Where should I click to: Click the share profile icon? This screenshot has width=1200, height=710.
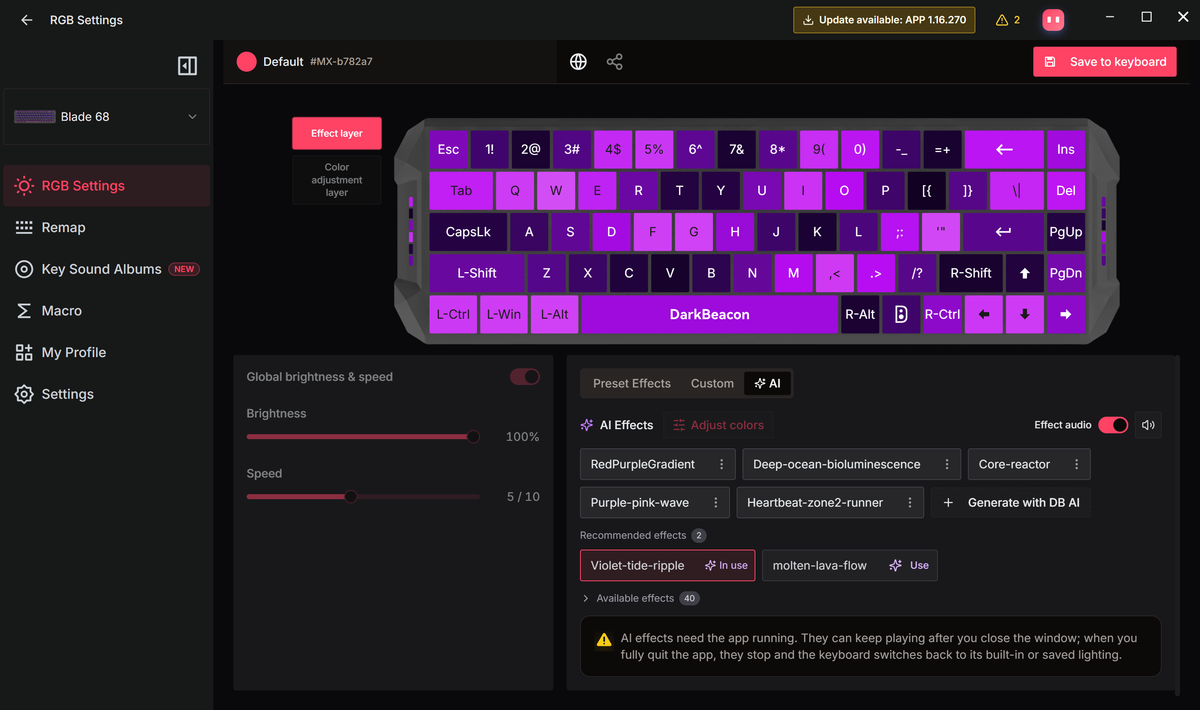tap(615, 62)
